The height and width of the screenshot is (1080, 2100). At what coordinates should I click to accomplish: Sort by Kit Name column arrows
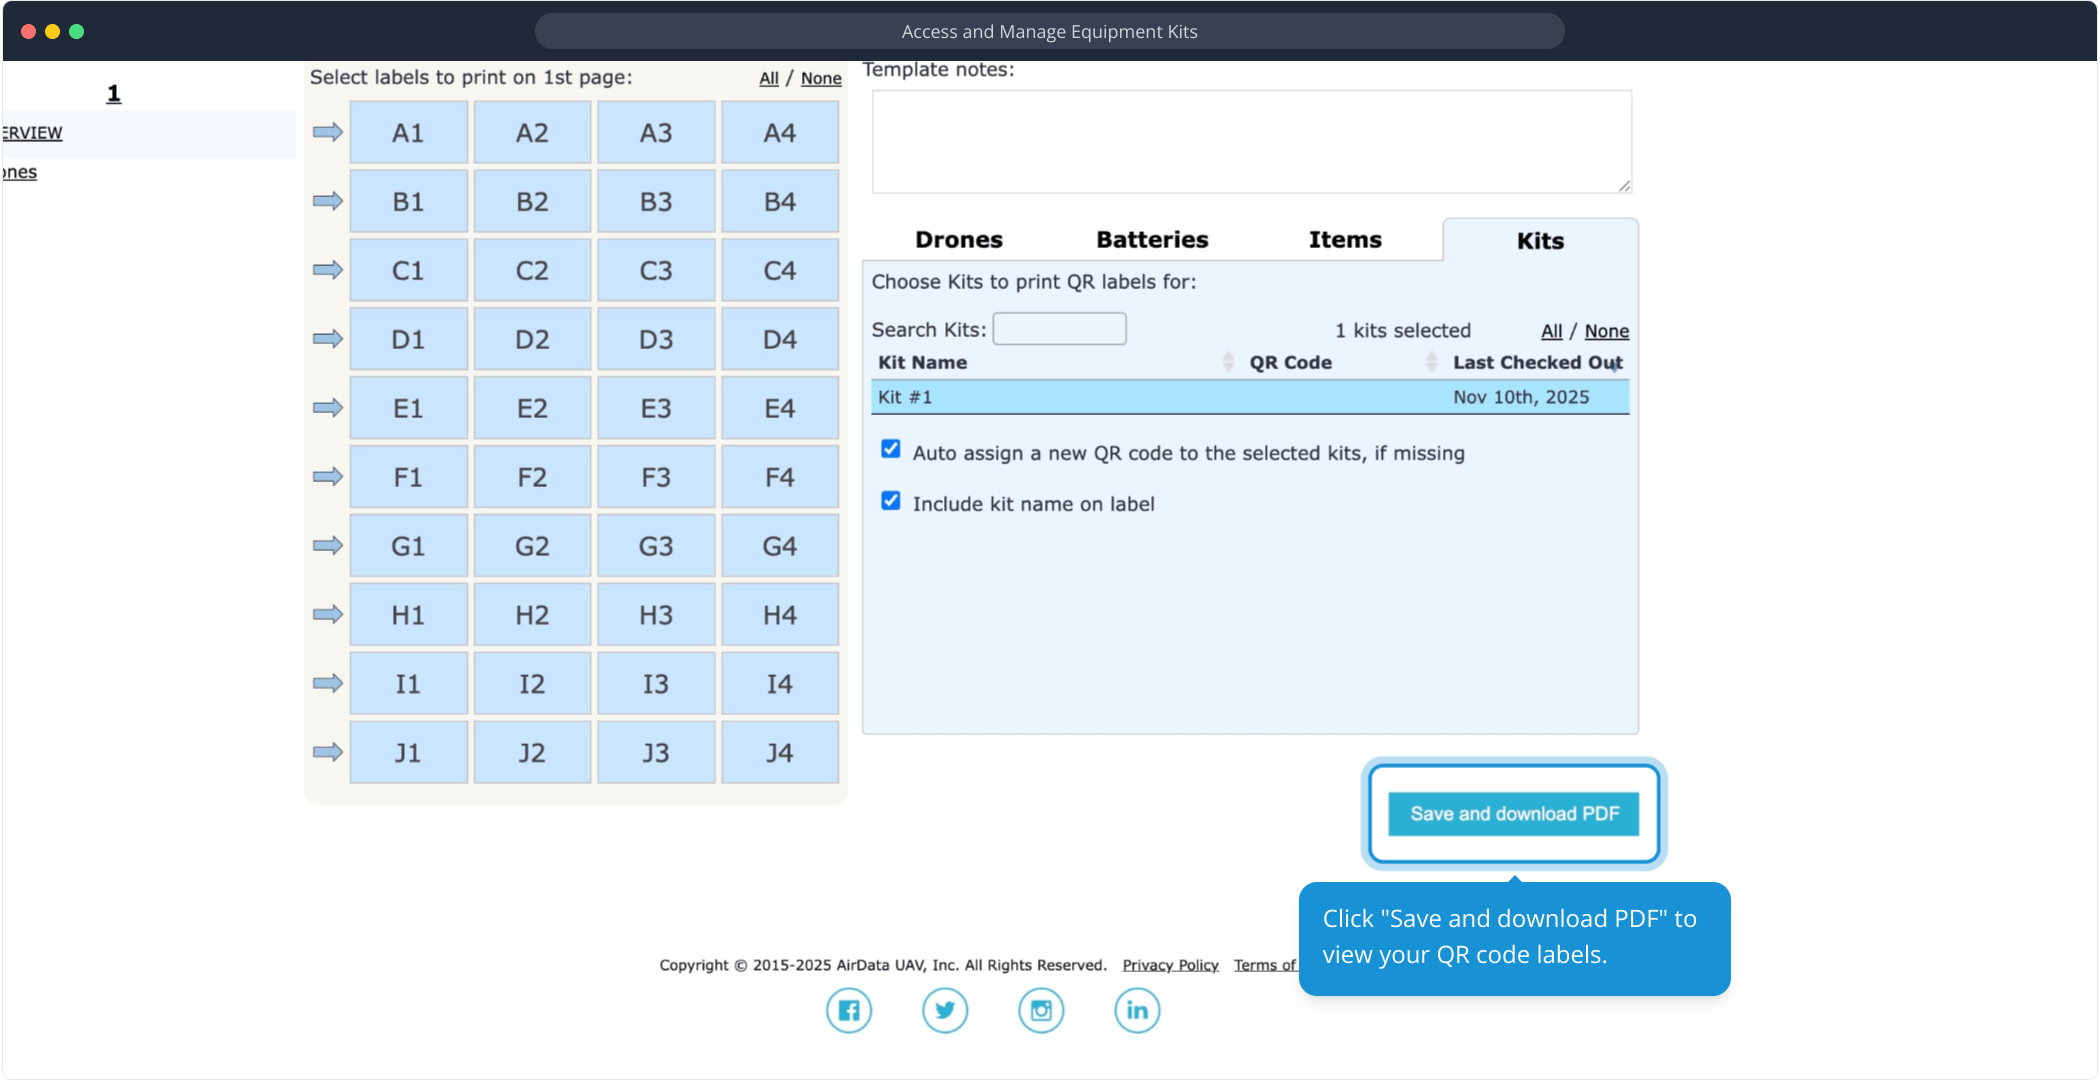click(x=1228, y=362)
